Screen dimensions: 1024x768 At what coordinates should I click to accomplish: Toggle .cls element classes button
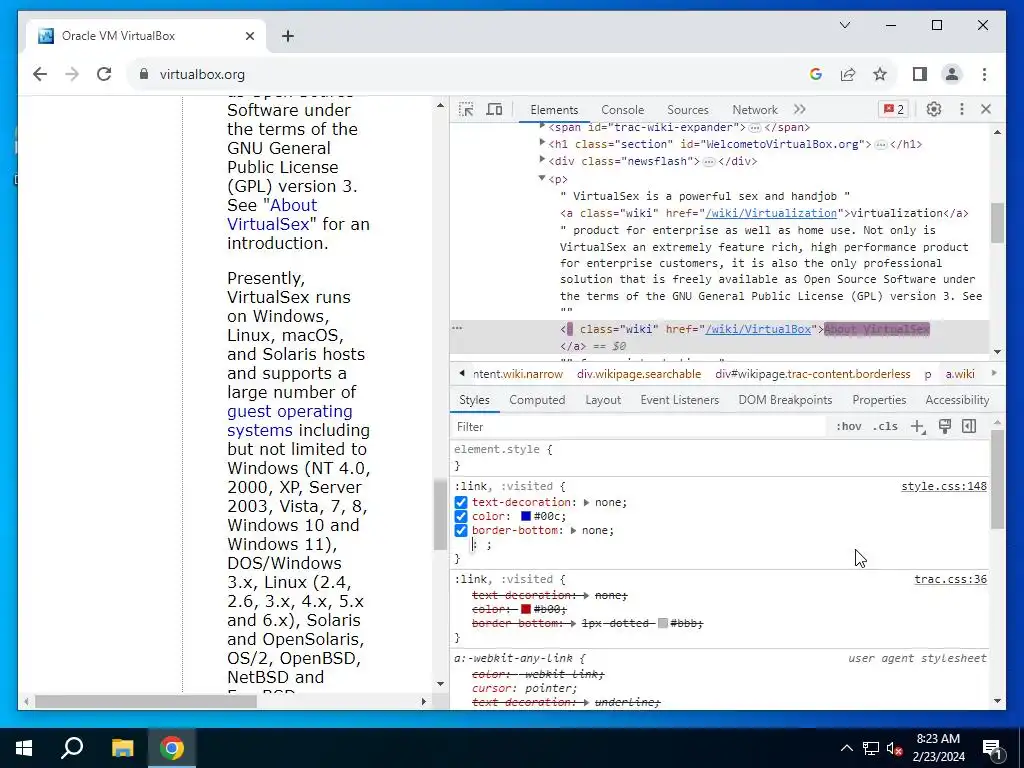pyautogui.click(x=885, y=426)
